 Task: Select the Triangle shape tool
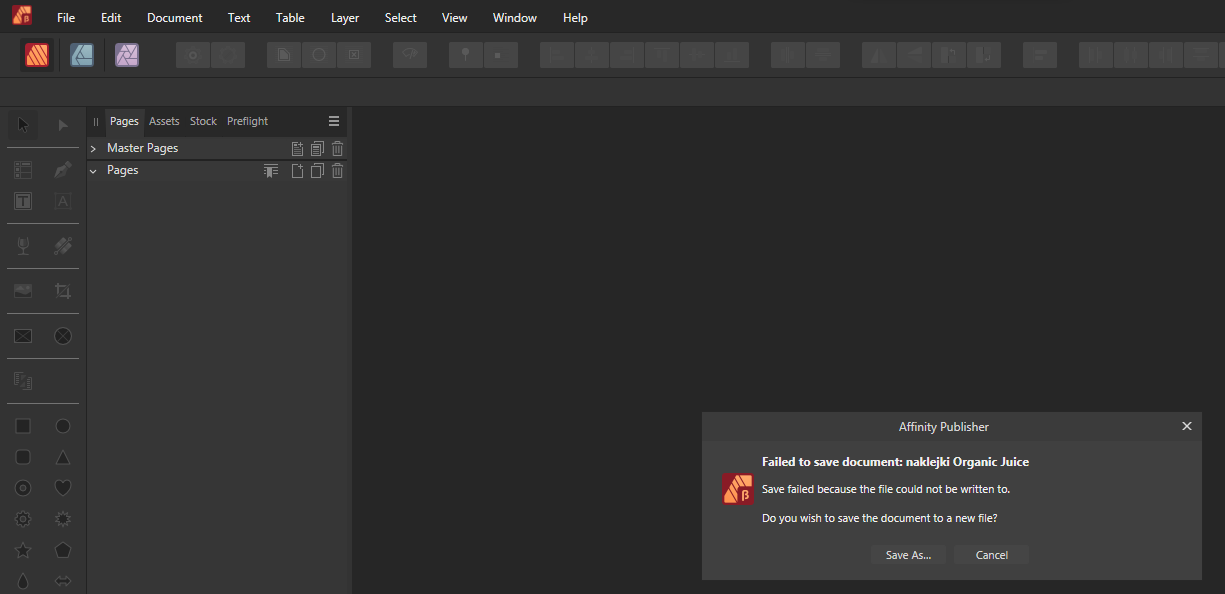pos(62,457)
